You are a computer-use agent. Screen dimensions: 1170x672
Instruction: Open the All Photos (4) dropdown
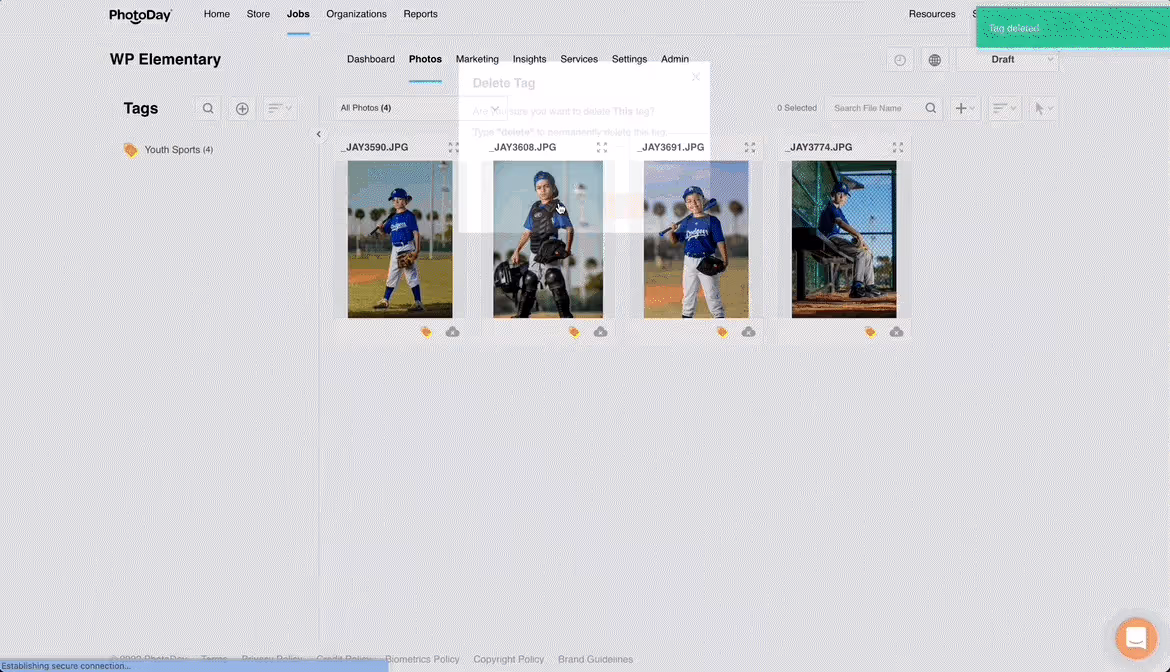(x=420, y=108)
